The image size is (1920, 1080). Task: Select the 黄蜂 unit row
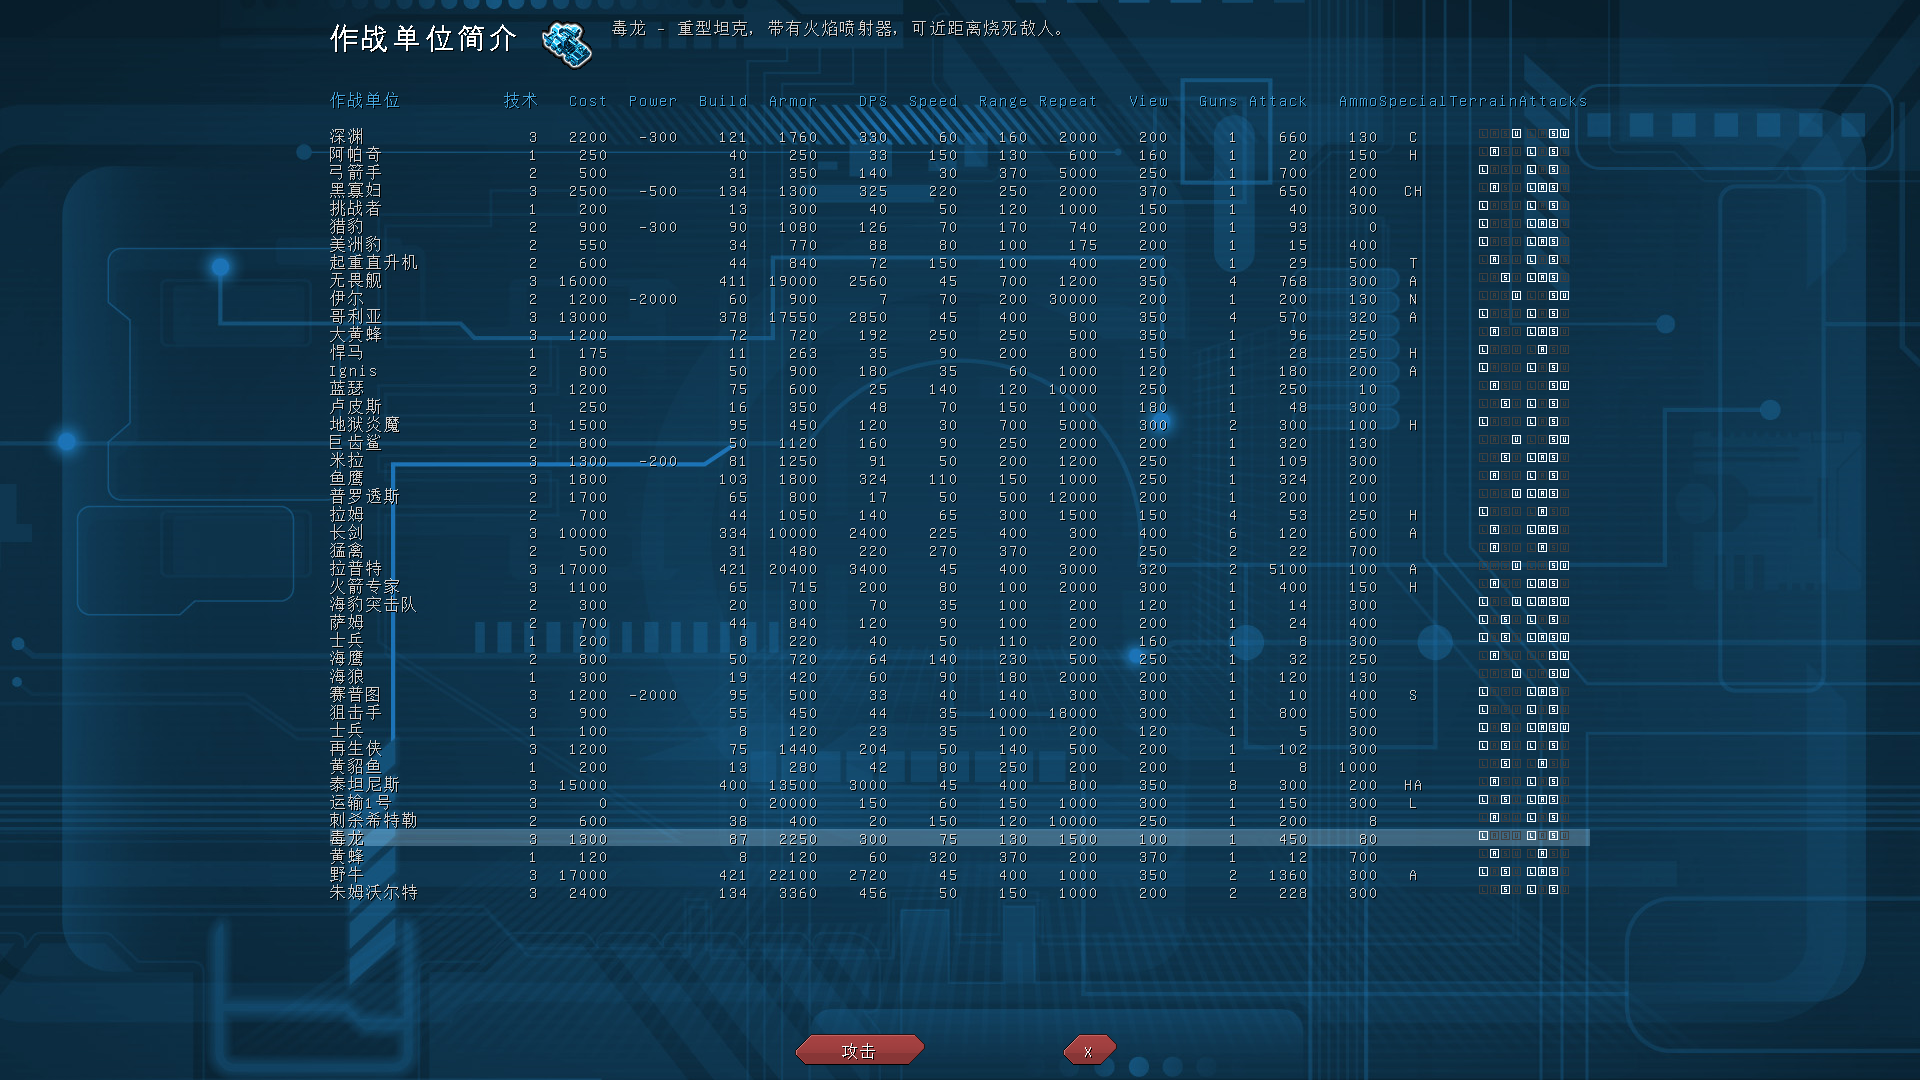coord(959,857)
